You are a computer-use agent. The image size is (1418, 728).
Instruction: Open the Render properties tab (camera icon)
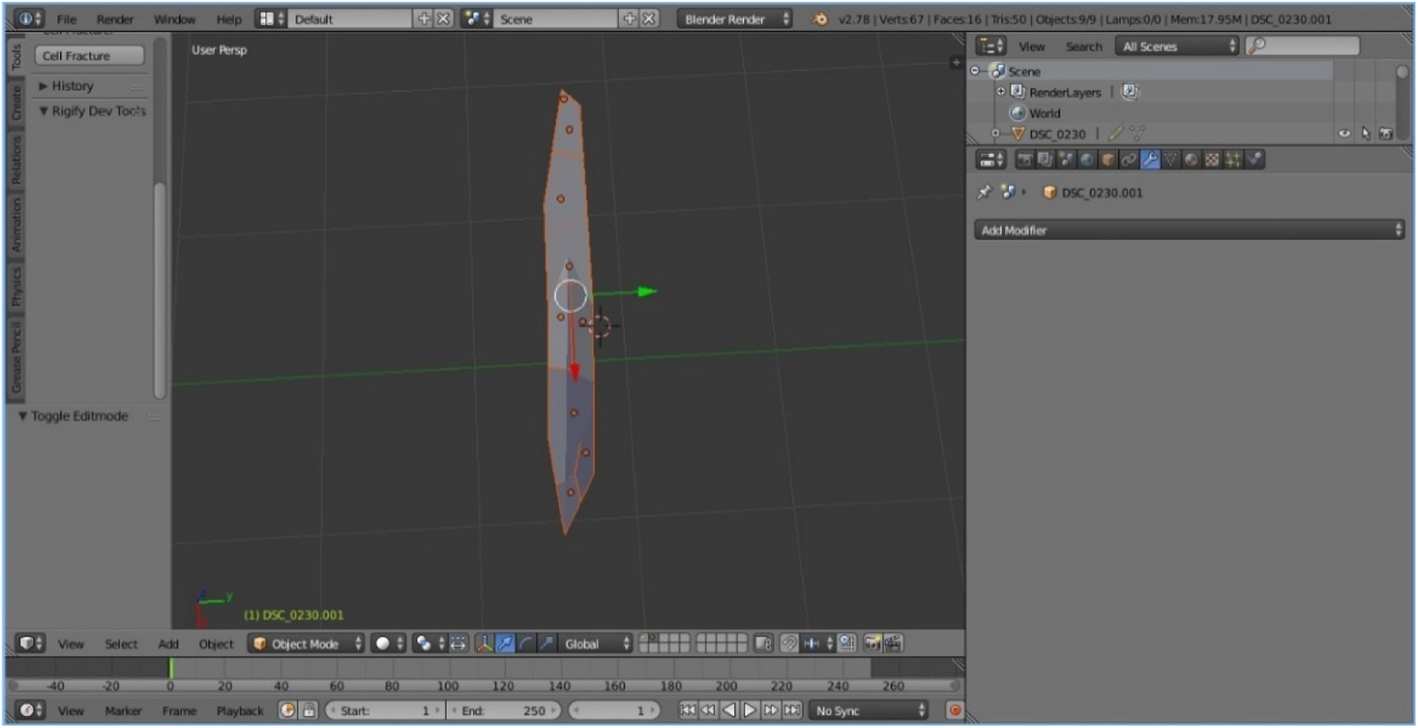[x=1025, y=160]
